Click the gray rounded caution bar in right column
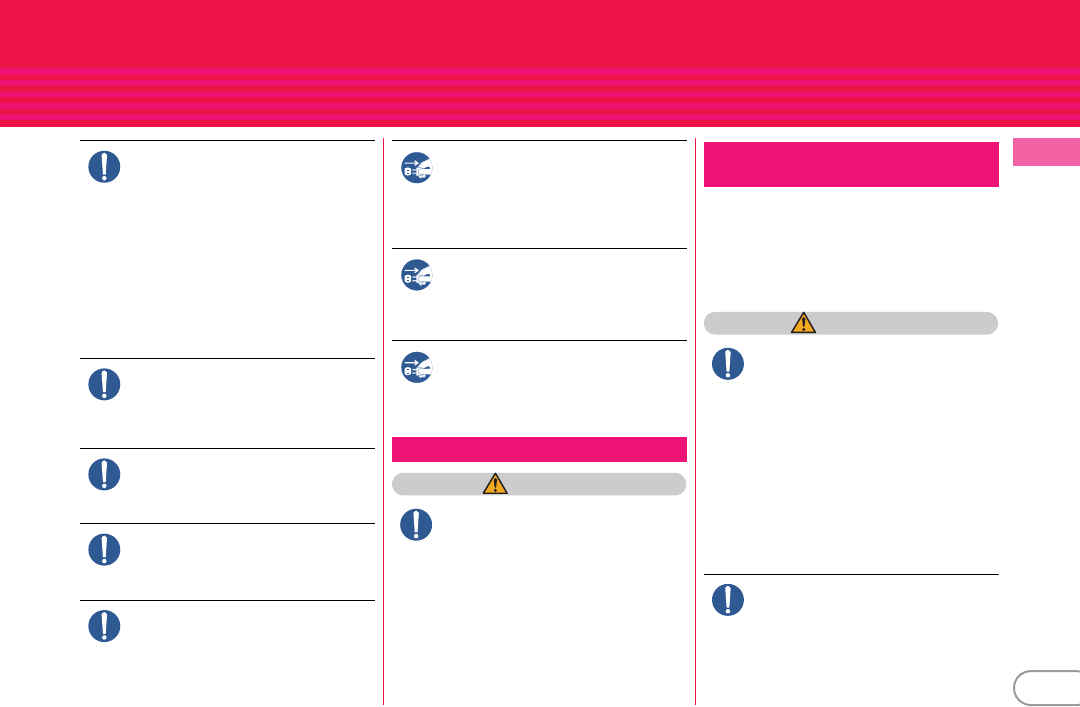 [851, 323]
